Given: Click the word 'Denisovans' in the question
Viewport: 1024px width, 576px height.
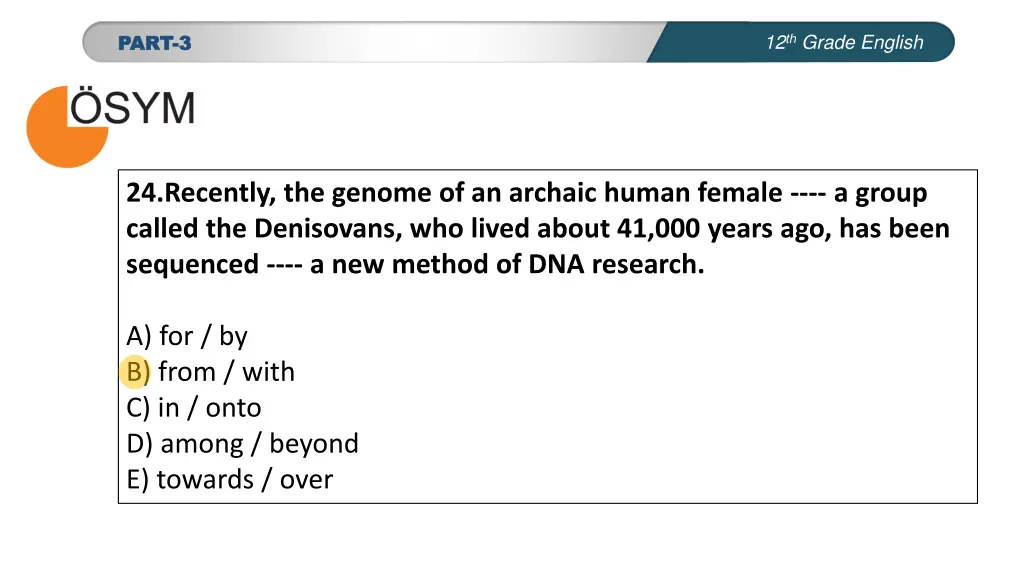Looking at the screenshot, I should [x=328, y=229].
